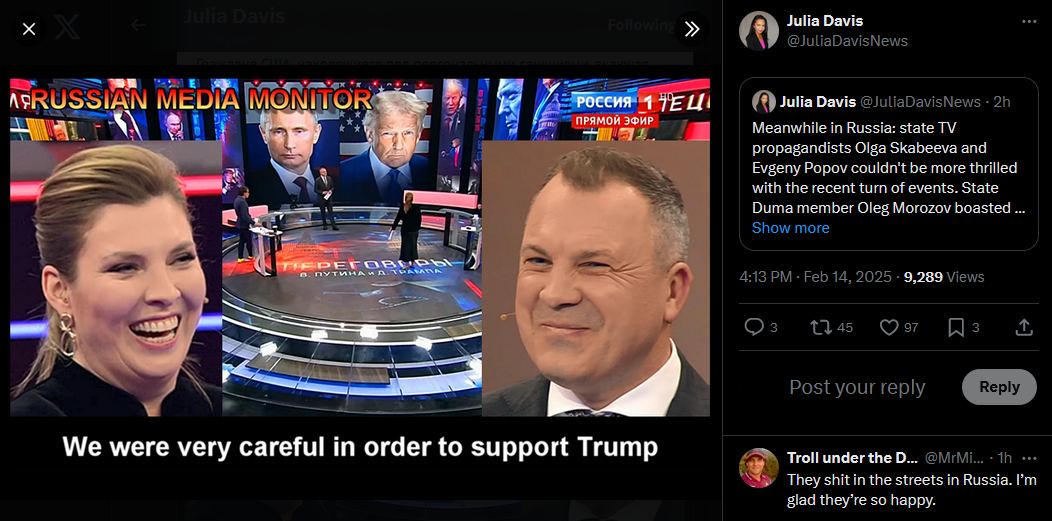Expand quoted post text with Show more
Image resolution: width=1052 pixels, height=521 pixels.
(790, 228)
